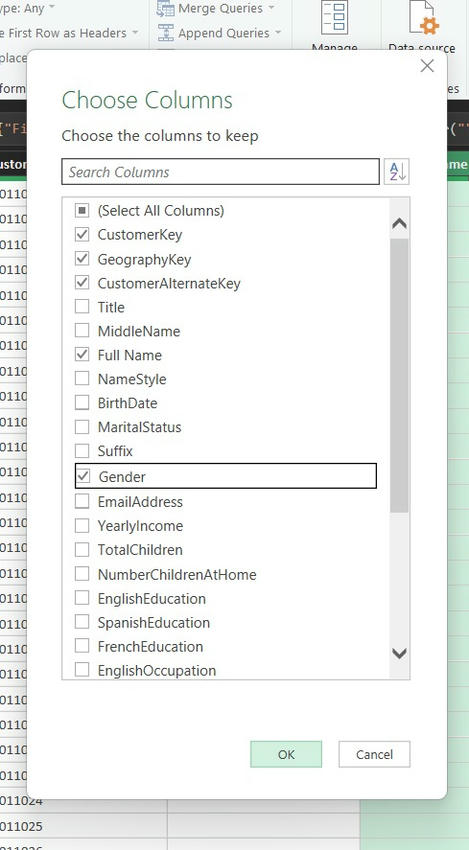Image resolution: width=469 pixels, height=850 pixels.
Task: Select the EnglishOccupation row label
Action: click(x=157, y=671)
